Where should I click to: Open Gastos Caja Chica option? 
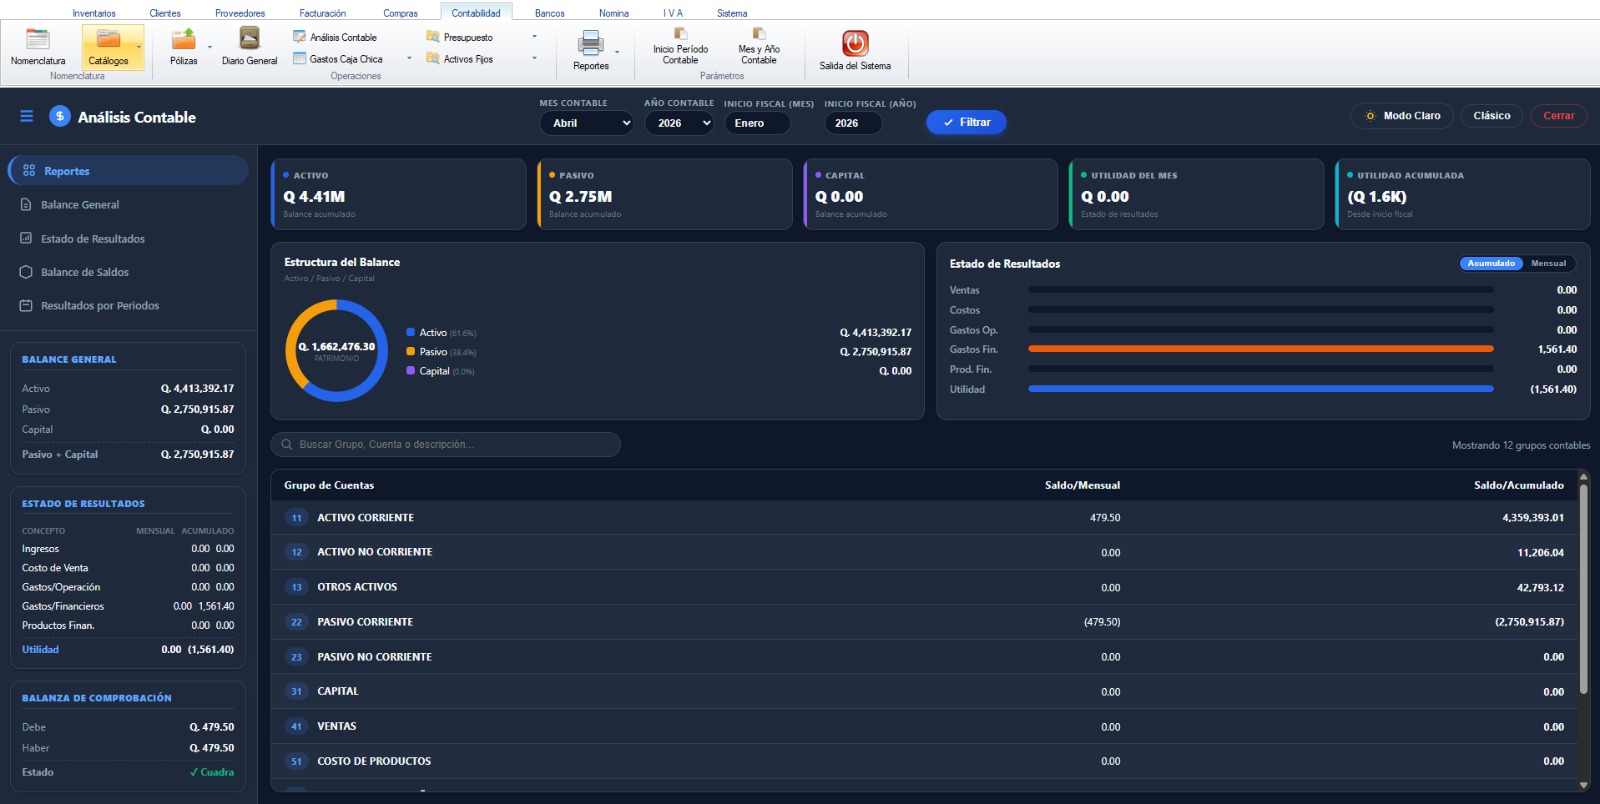338,59
